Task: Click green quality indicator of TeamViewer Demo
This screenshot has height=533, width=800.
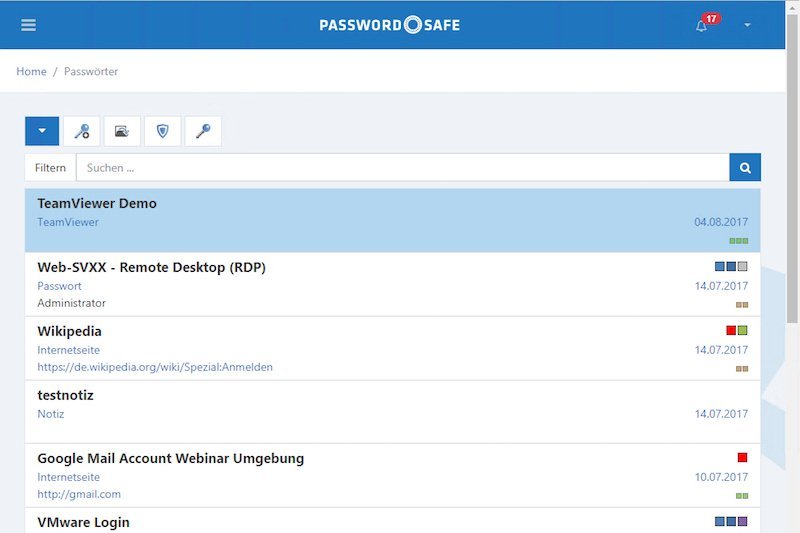Action: coord(739,241)
